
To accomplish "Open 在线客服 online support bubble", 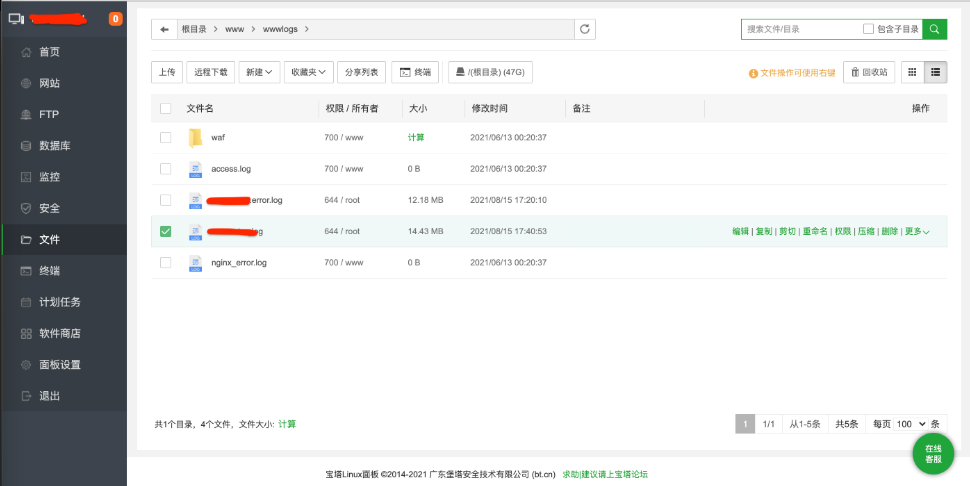I will (933, 454).
